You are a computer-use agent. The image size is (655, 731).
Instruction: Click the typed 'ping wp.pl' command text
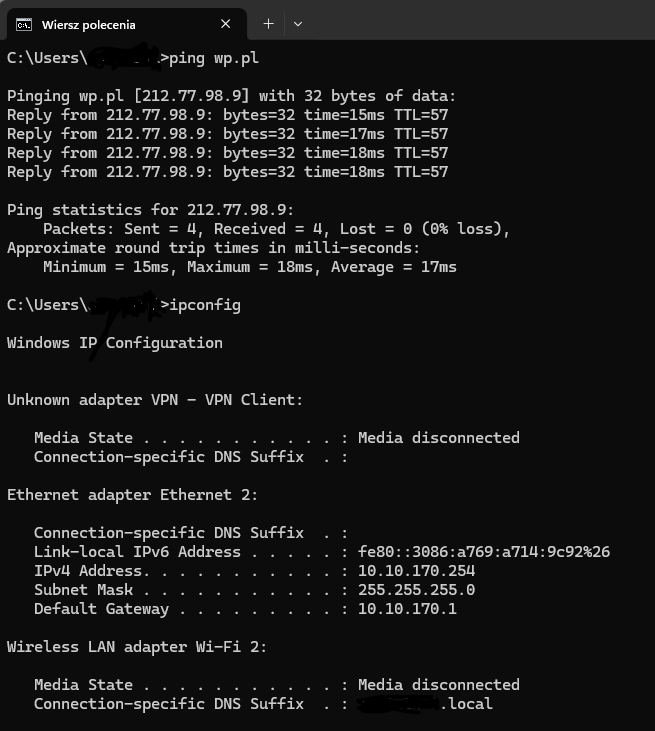214,58
